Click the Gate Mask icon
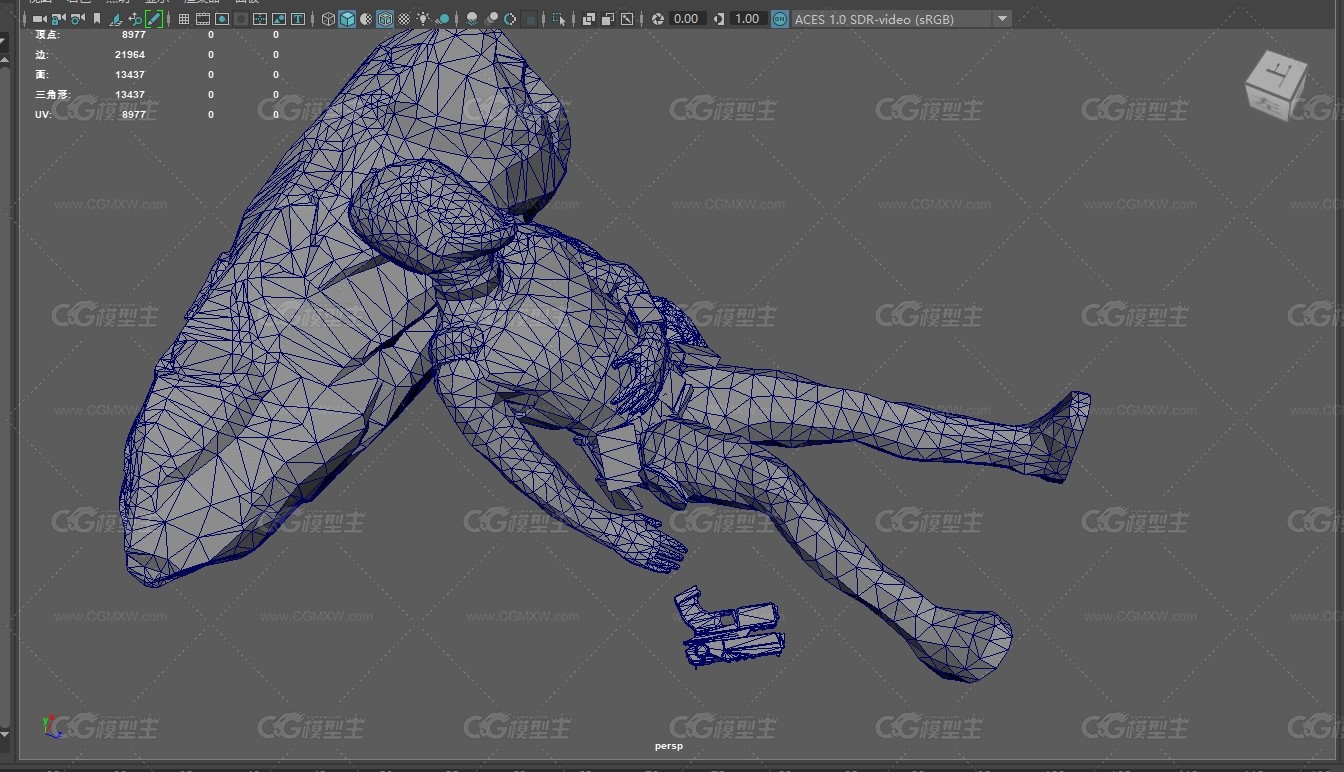The width and height of the screenshot is (1344, 772). click(x=241, y=19)
